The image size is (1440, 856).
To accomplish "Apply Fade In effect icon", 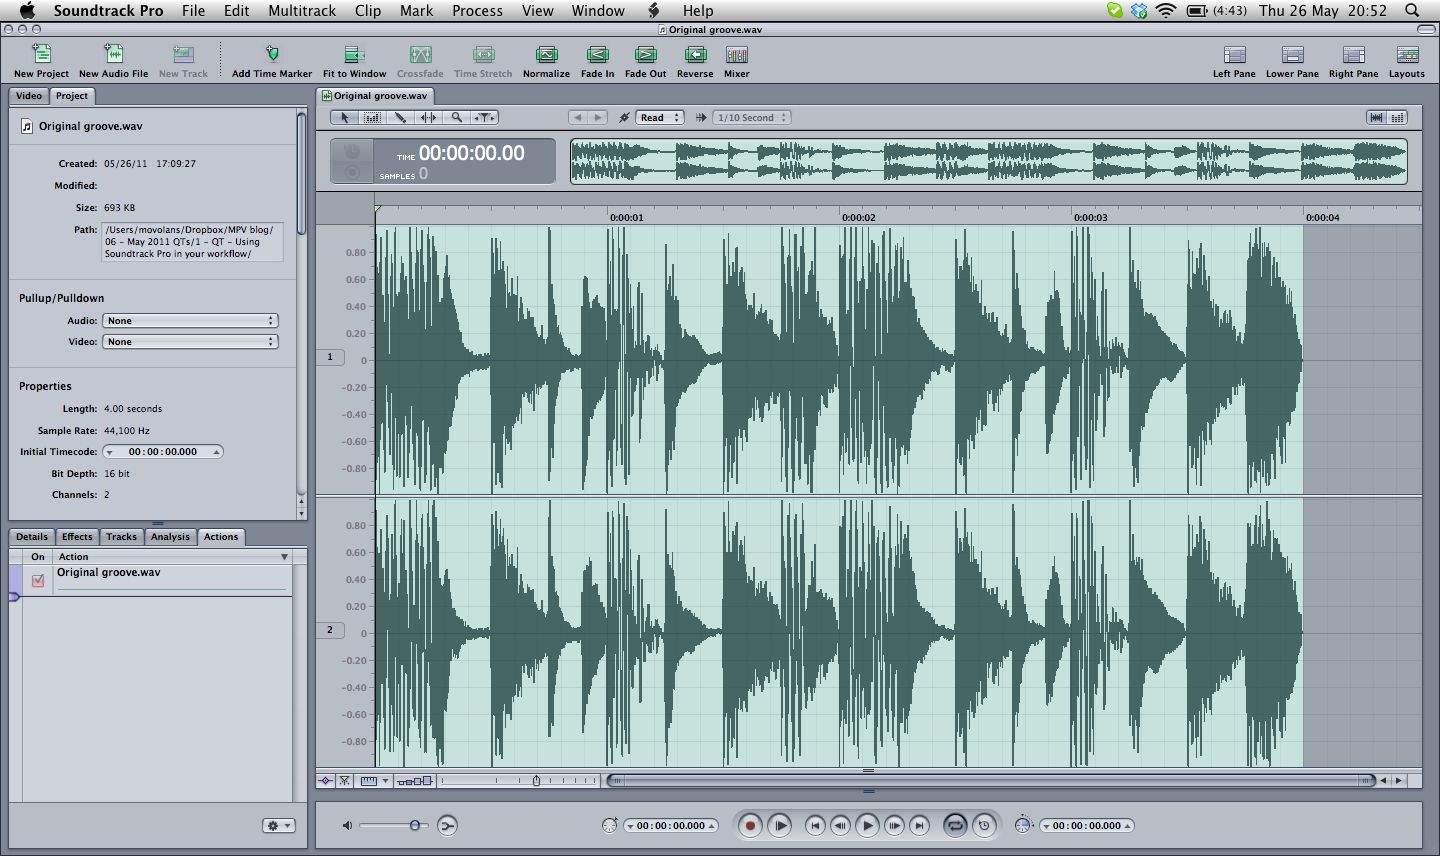I will (x=597, y=54).
